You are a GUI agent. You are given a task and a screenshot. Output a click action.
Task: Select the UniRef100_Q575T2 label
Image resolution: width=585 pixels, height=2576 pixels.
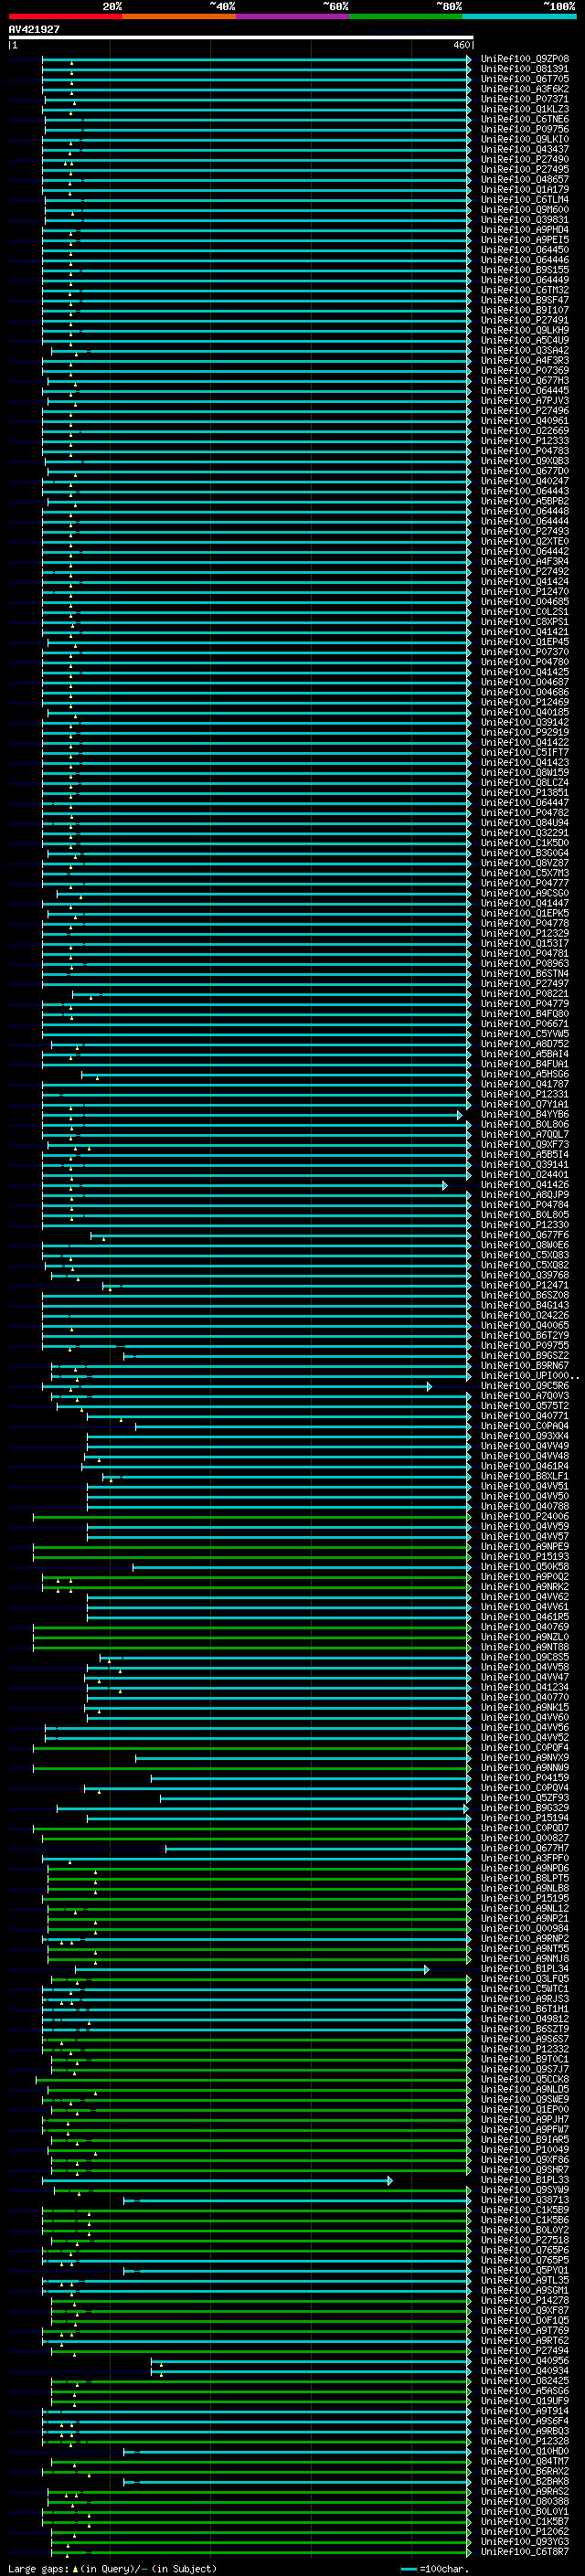click(525, 1406)
